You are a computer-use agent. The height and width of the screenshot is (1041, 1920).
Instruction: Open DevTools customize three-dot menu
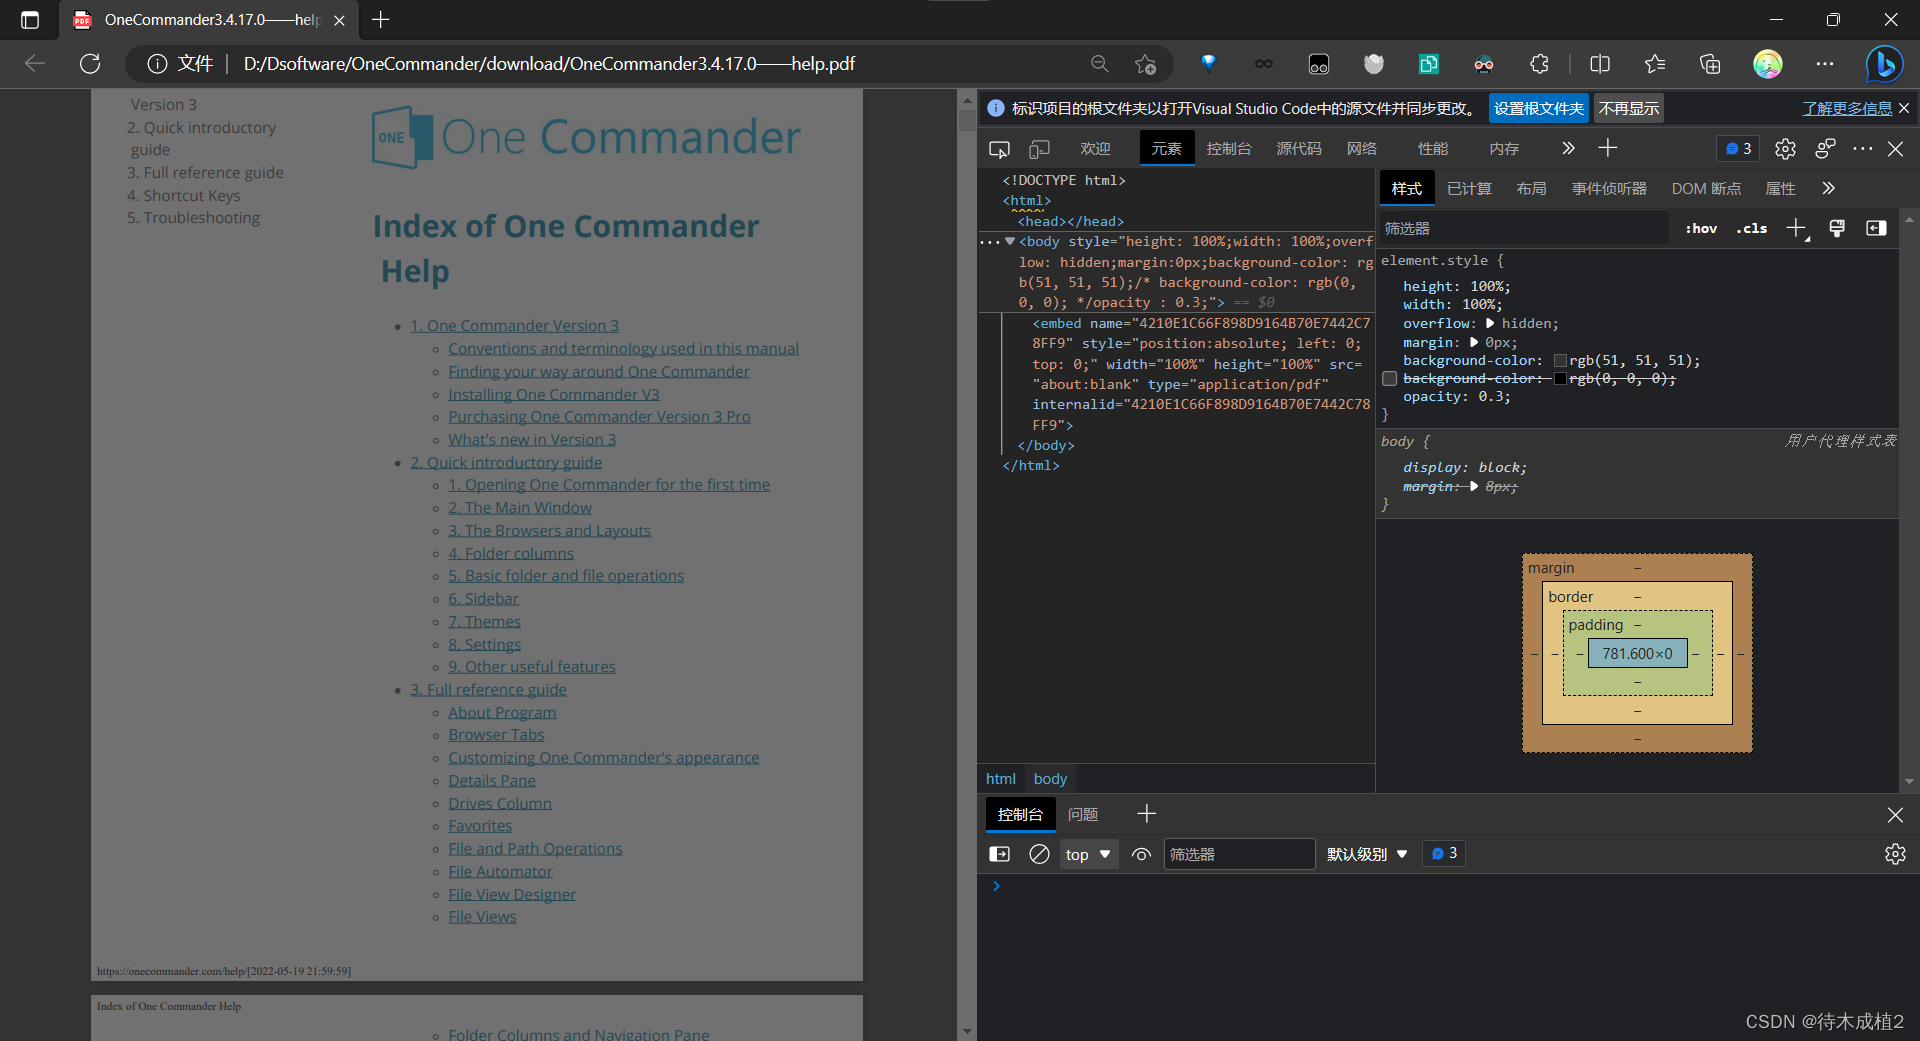pos(1862,149)
